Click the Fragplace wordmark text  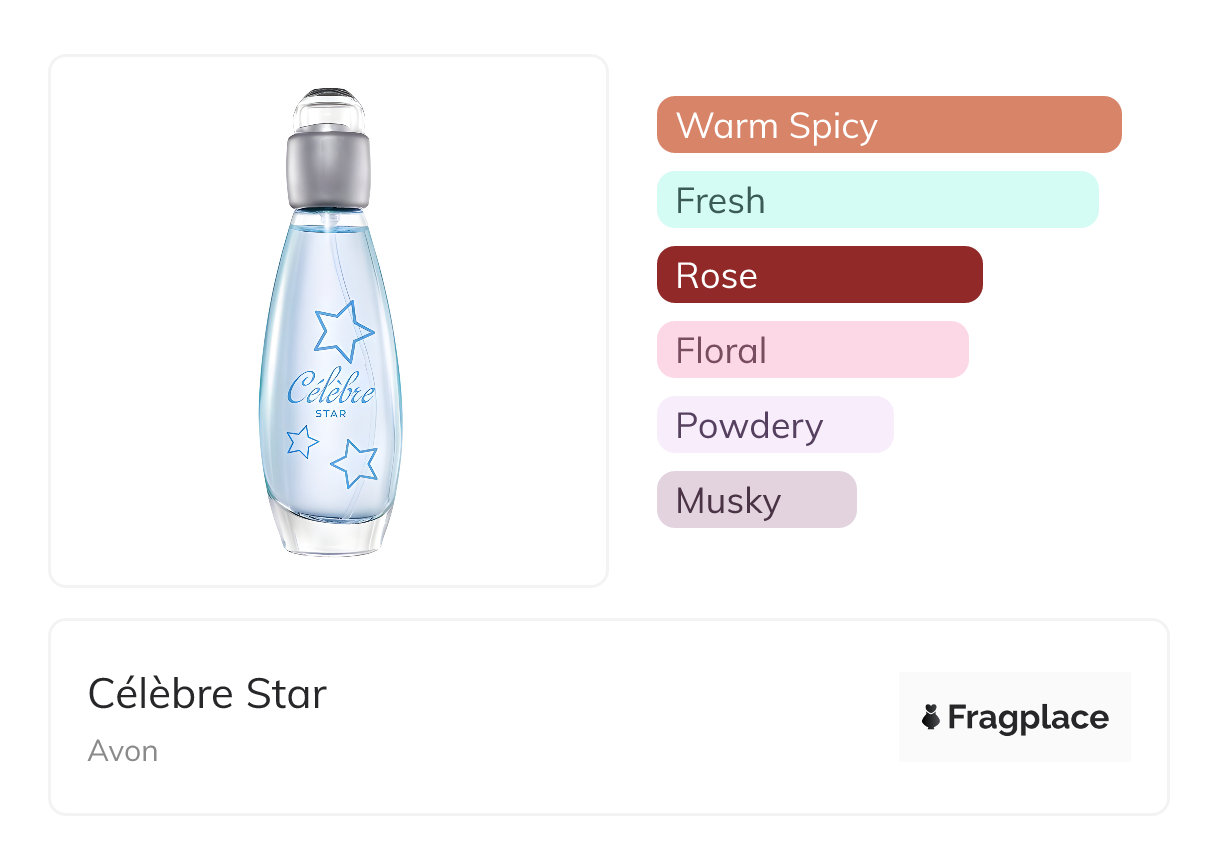click(1027, 717)
